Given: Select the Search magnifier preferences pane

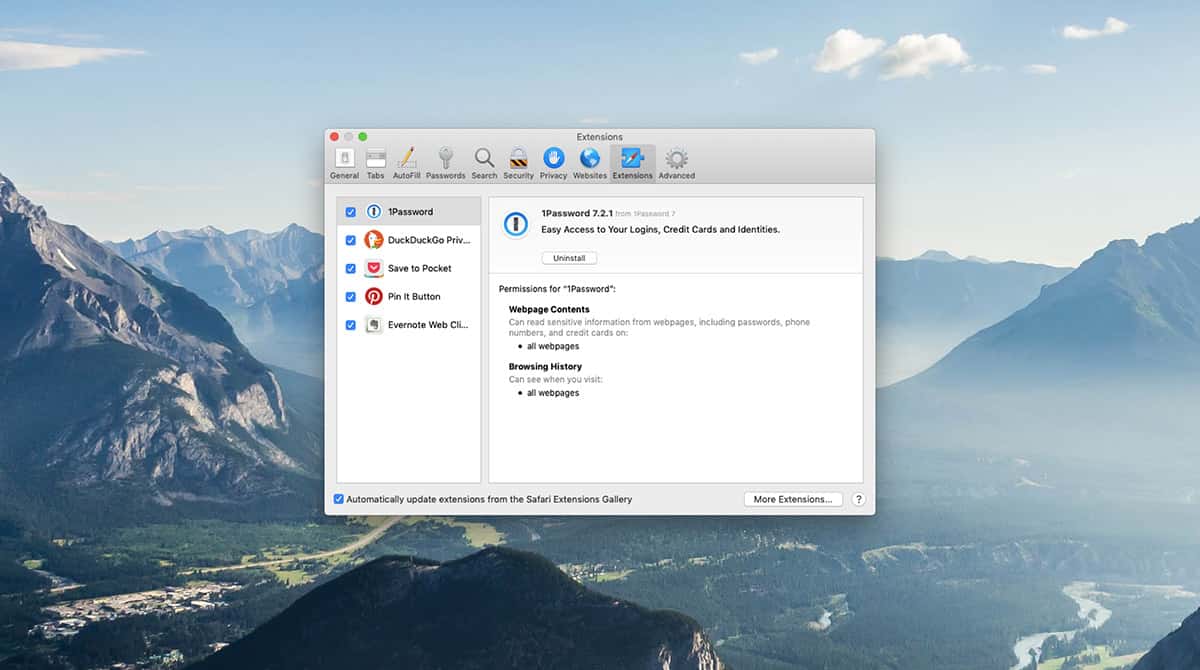Looking at the screenshot, I should point(484,164).
